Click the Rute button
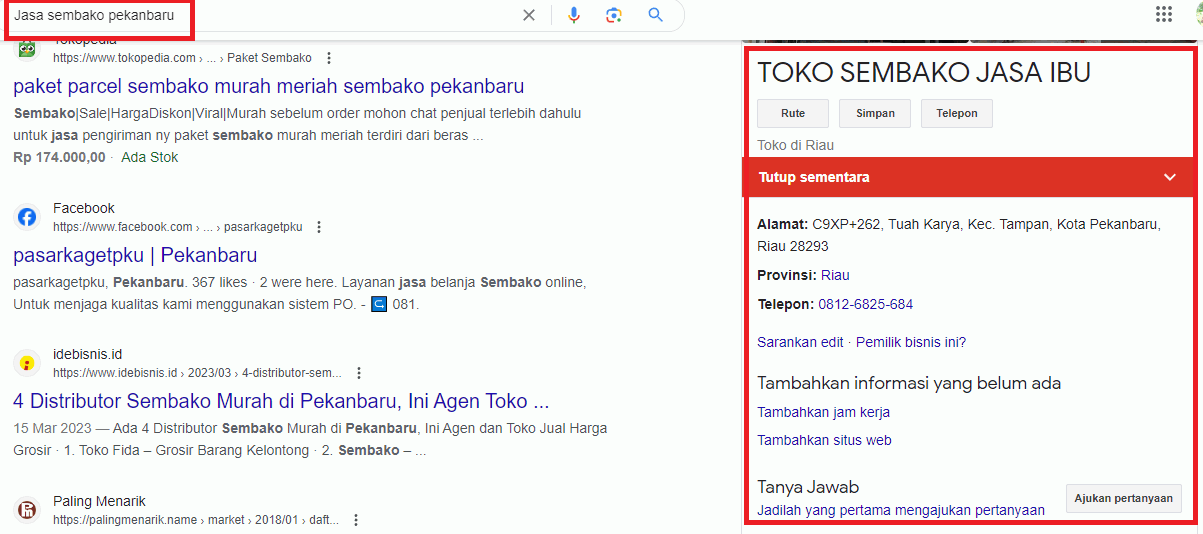The width and height of the screenshot is (1203, 534). [x=793, y=113]
